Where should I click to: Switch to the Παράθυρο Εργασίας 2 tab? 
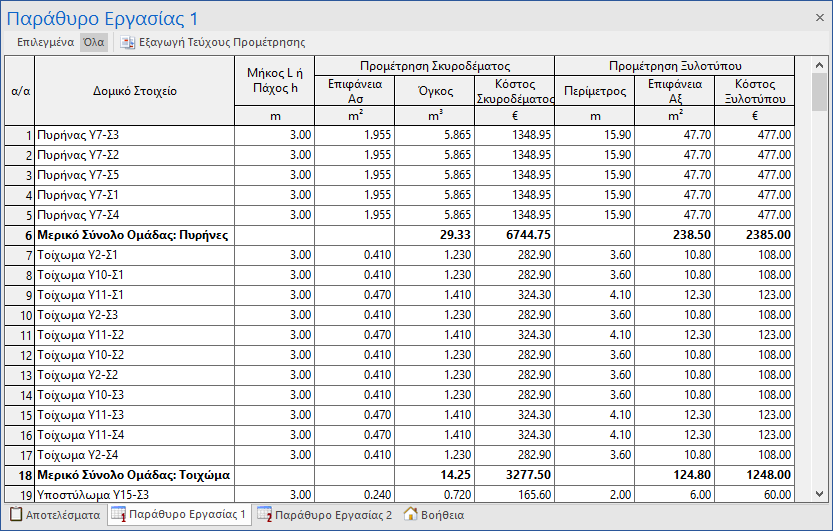click(x=333, y=515)
